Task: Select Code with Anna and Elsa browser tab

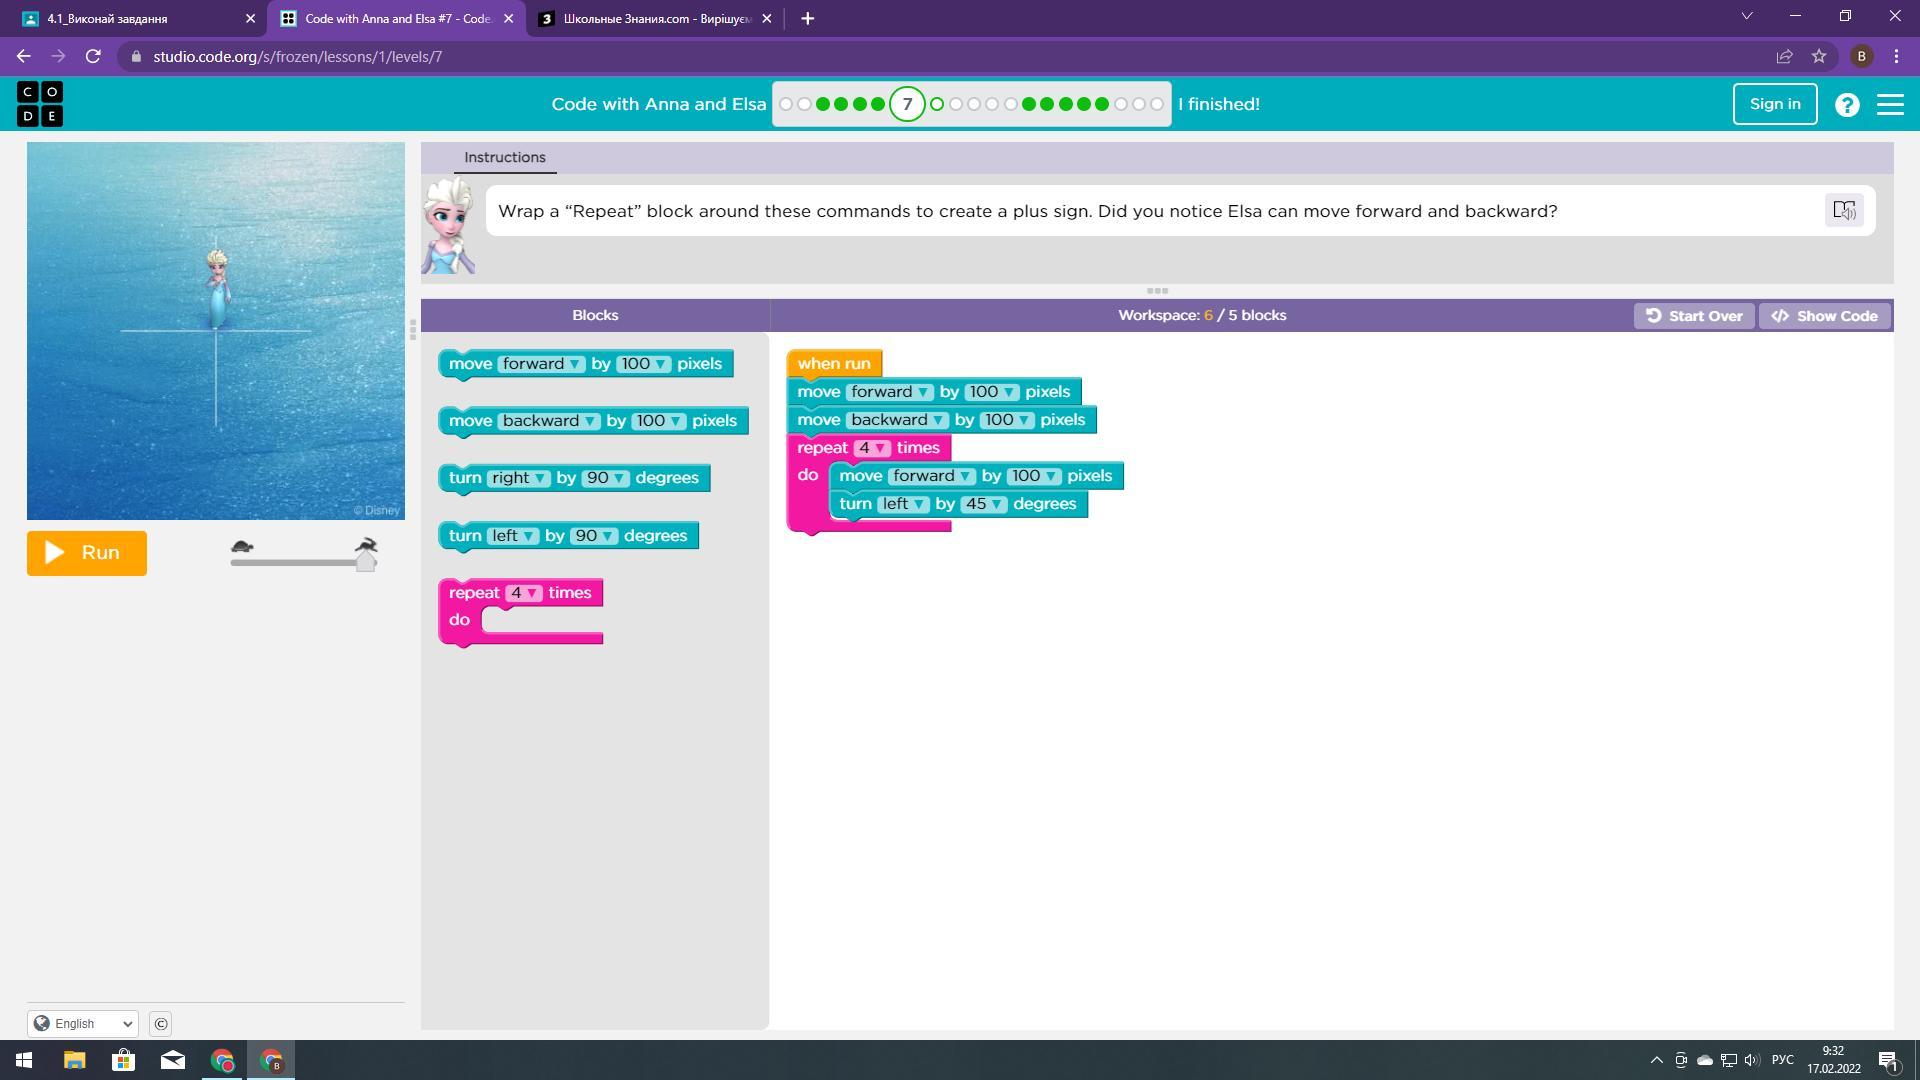Action: click(x=397, y=18)
